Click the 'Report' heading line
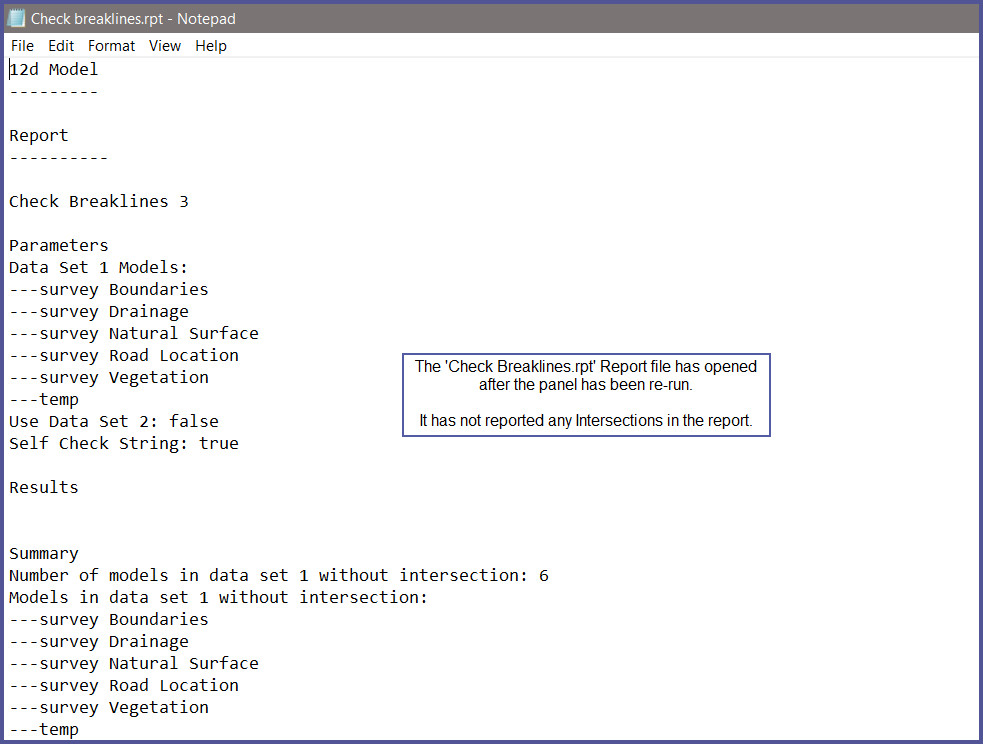This screenshot has width=983, height=744. coord(39,135)
